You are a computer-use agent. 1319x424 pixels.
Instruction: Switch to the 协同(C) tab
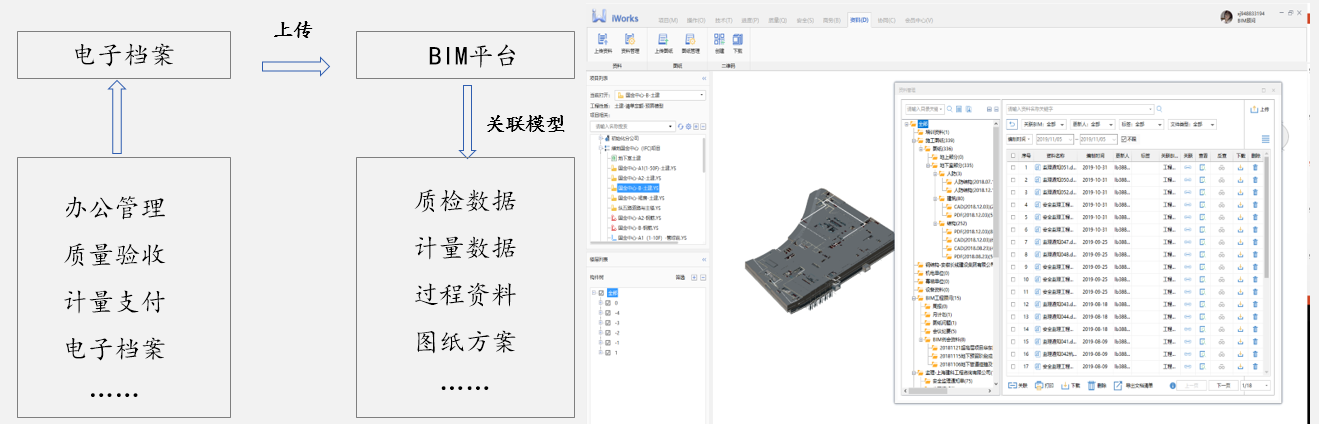(x=885, y=18)
